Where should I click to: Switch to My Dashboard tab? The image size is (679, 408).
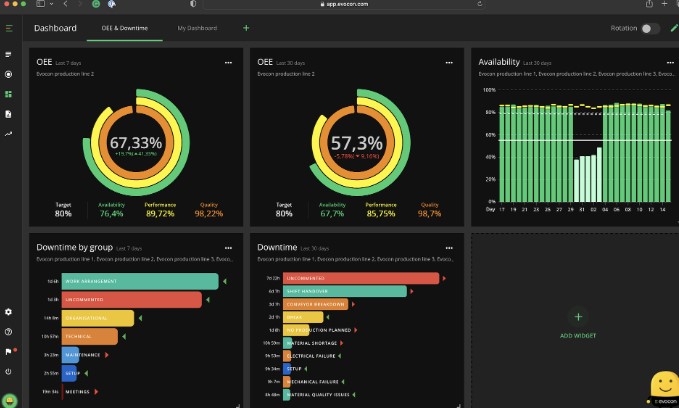click(196, 28)
